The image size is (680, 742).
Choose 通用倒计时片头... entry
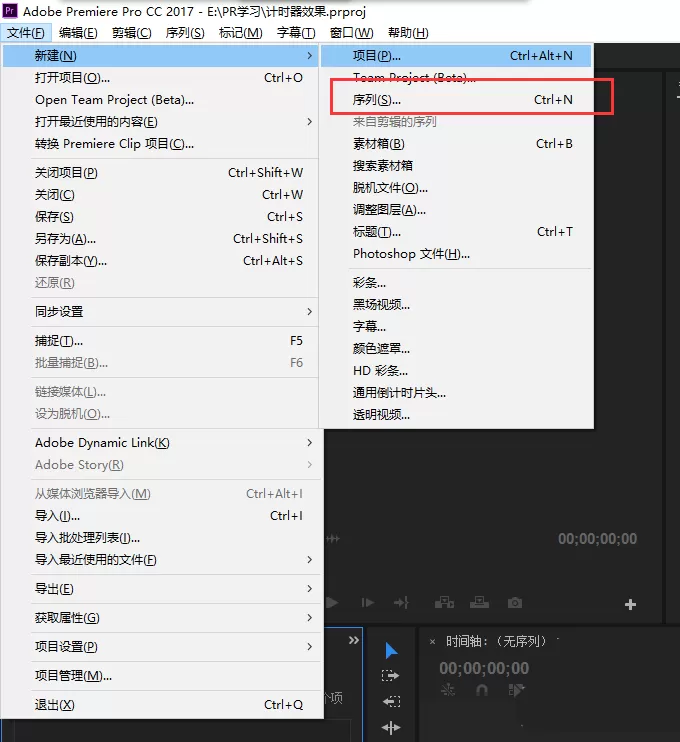[x=456, y=392]
